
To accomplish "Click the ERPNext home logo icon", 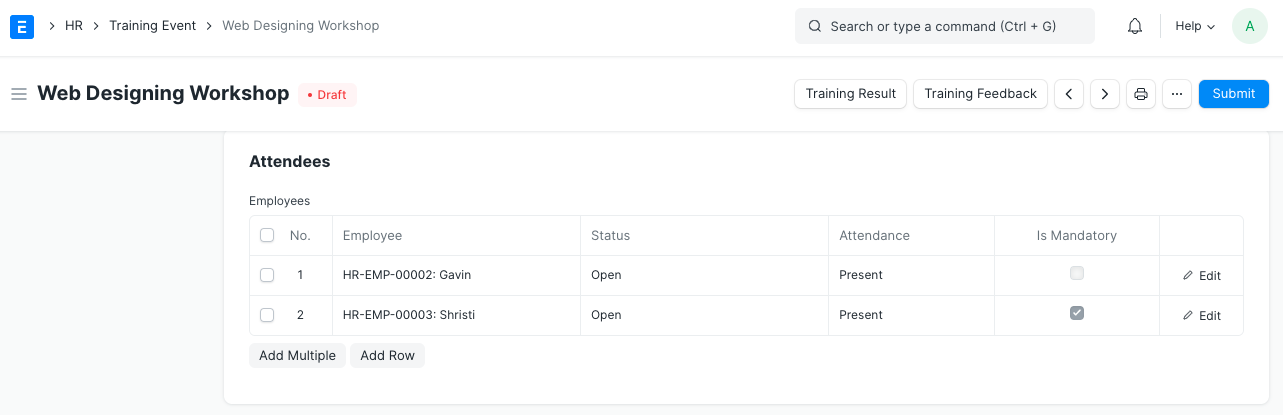I will tap(22, 26).
